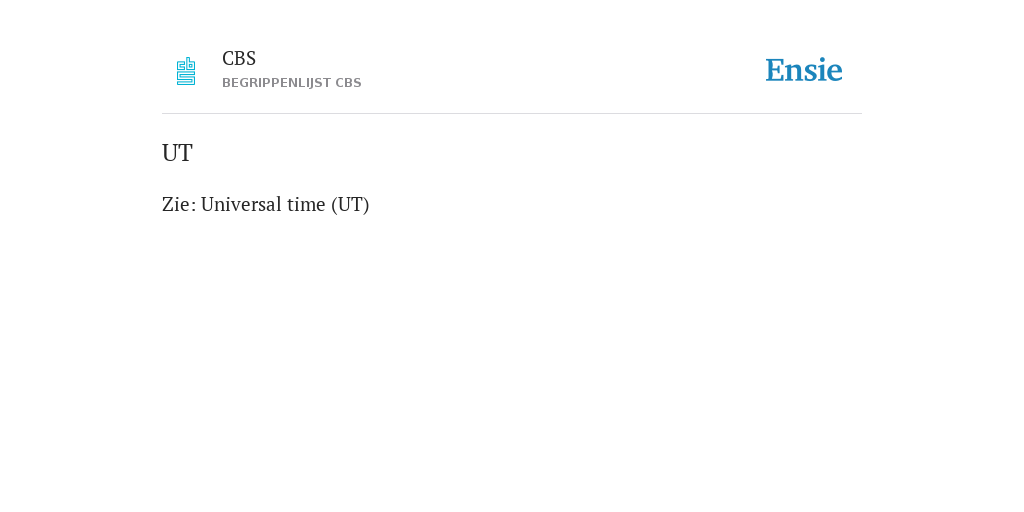Click the letter "T" in UT heading
The width and height of the screenshot is (1024, 512).
(185, 153)
